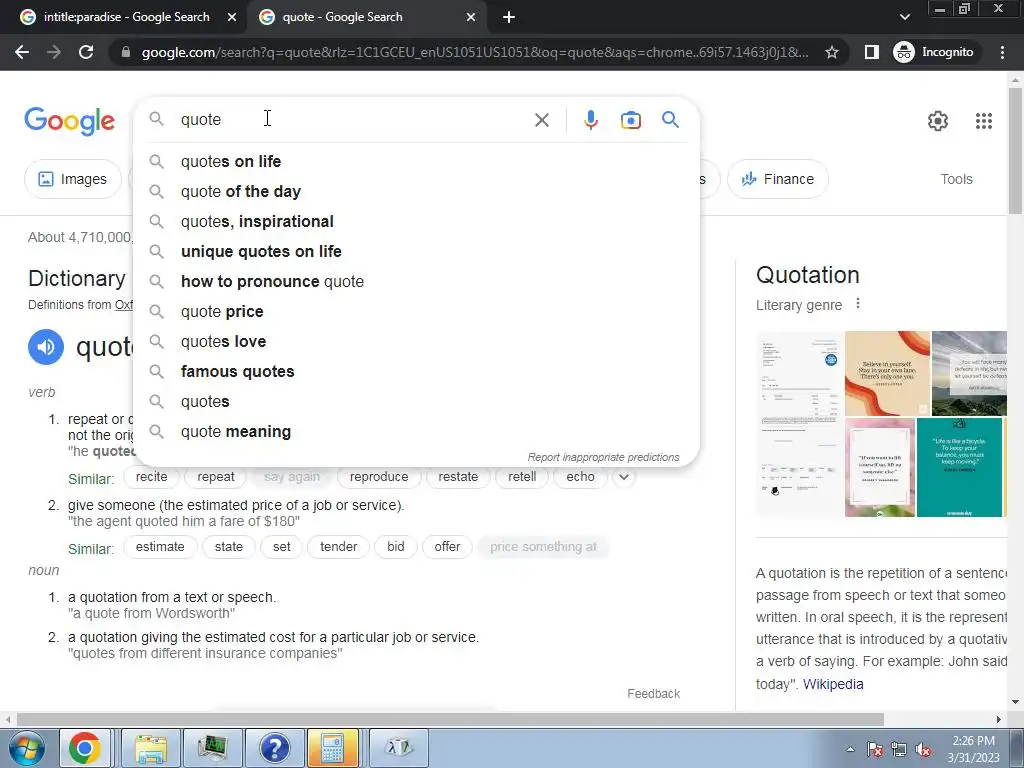Click the horizontal page scrollbar
This screenshot has height=768, width=1024.
[x=451, y=719]
